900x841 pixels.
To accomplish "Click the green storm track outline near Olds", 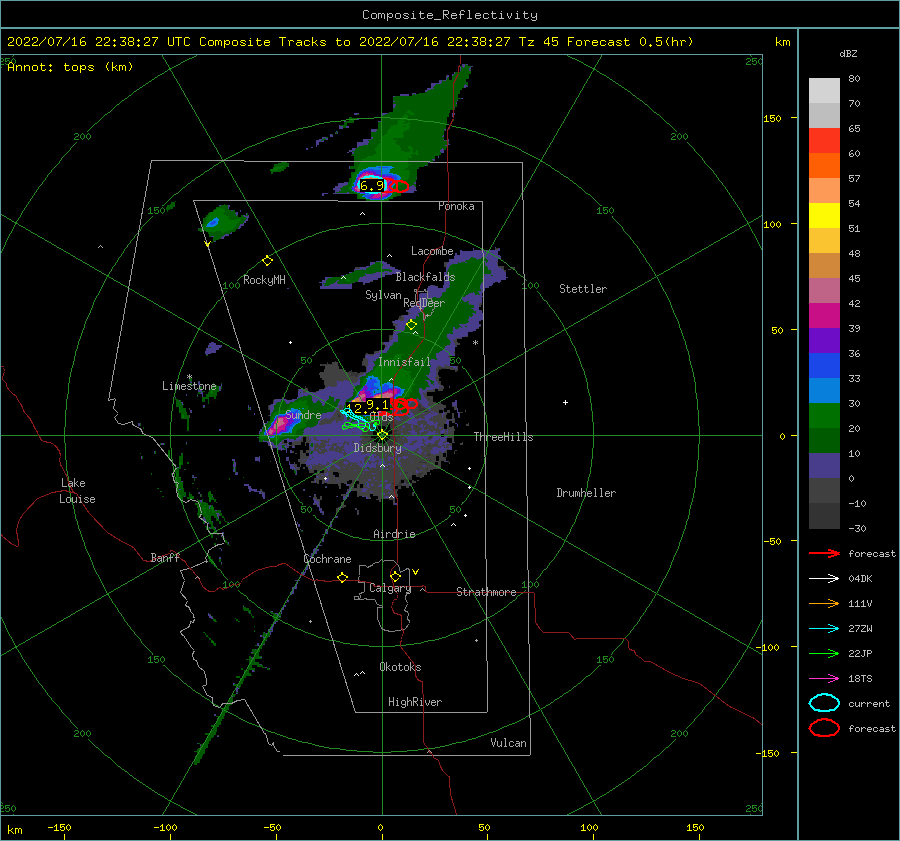I will point(359,425).
